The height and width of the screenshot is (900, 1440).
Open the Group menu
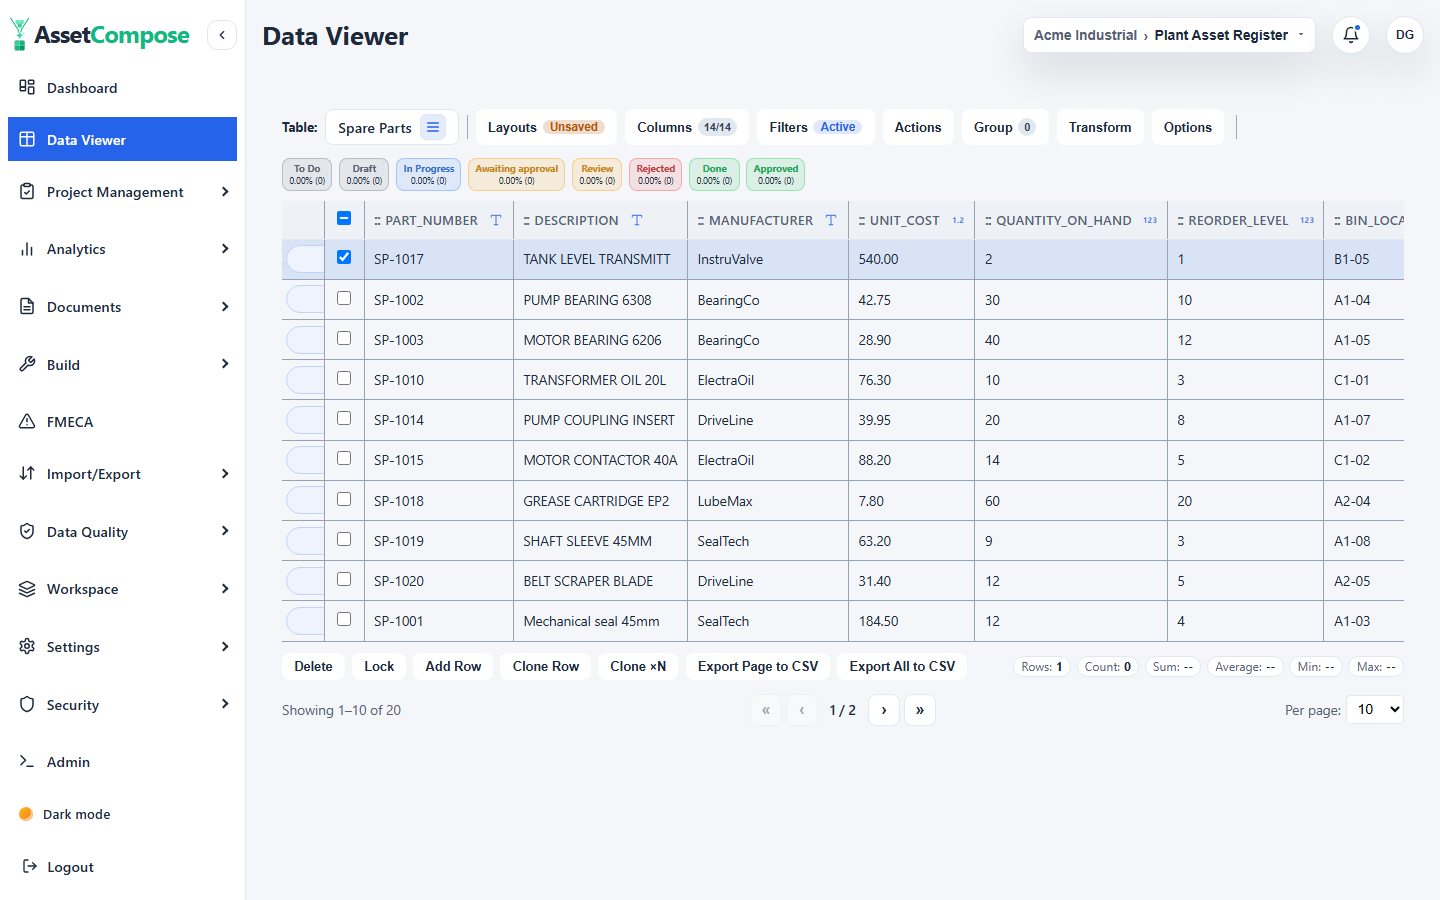(1005, 127)
